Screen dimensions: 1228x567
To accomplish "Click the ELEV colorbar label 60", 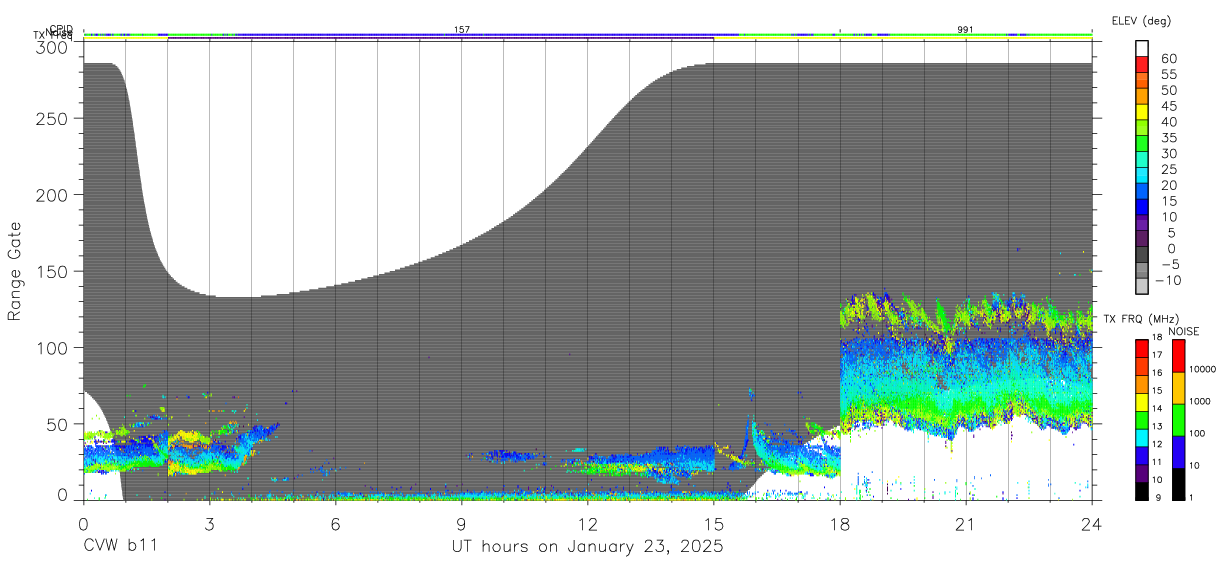I will 1169,58.
